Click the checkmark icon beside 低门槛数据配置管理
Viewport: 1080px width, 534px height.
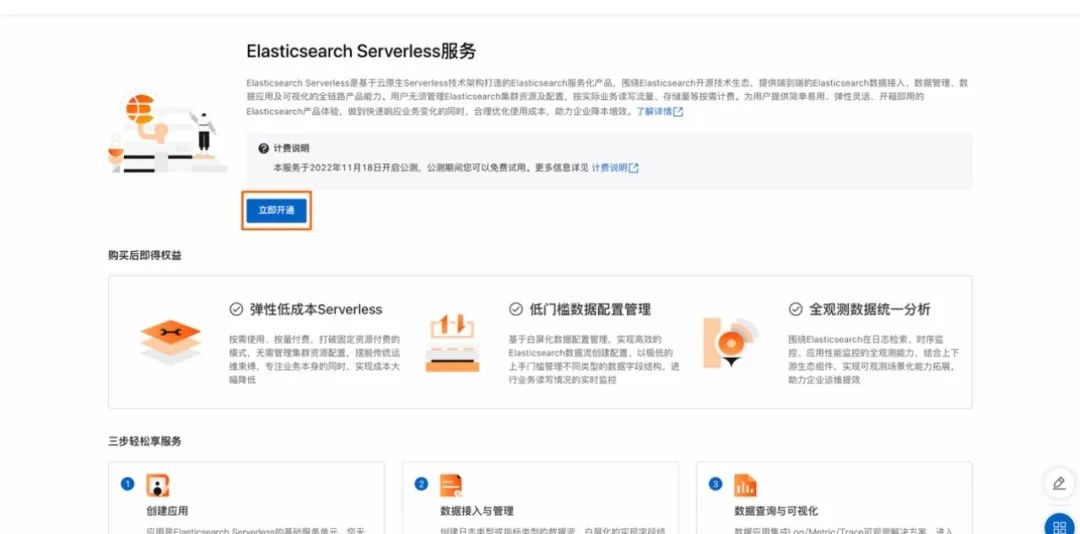point(516,309)
